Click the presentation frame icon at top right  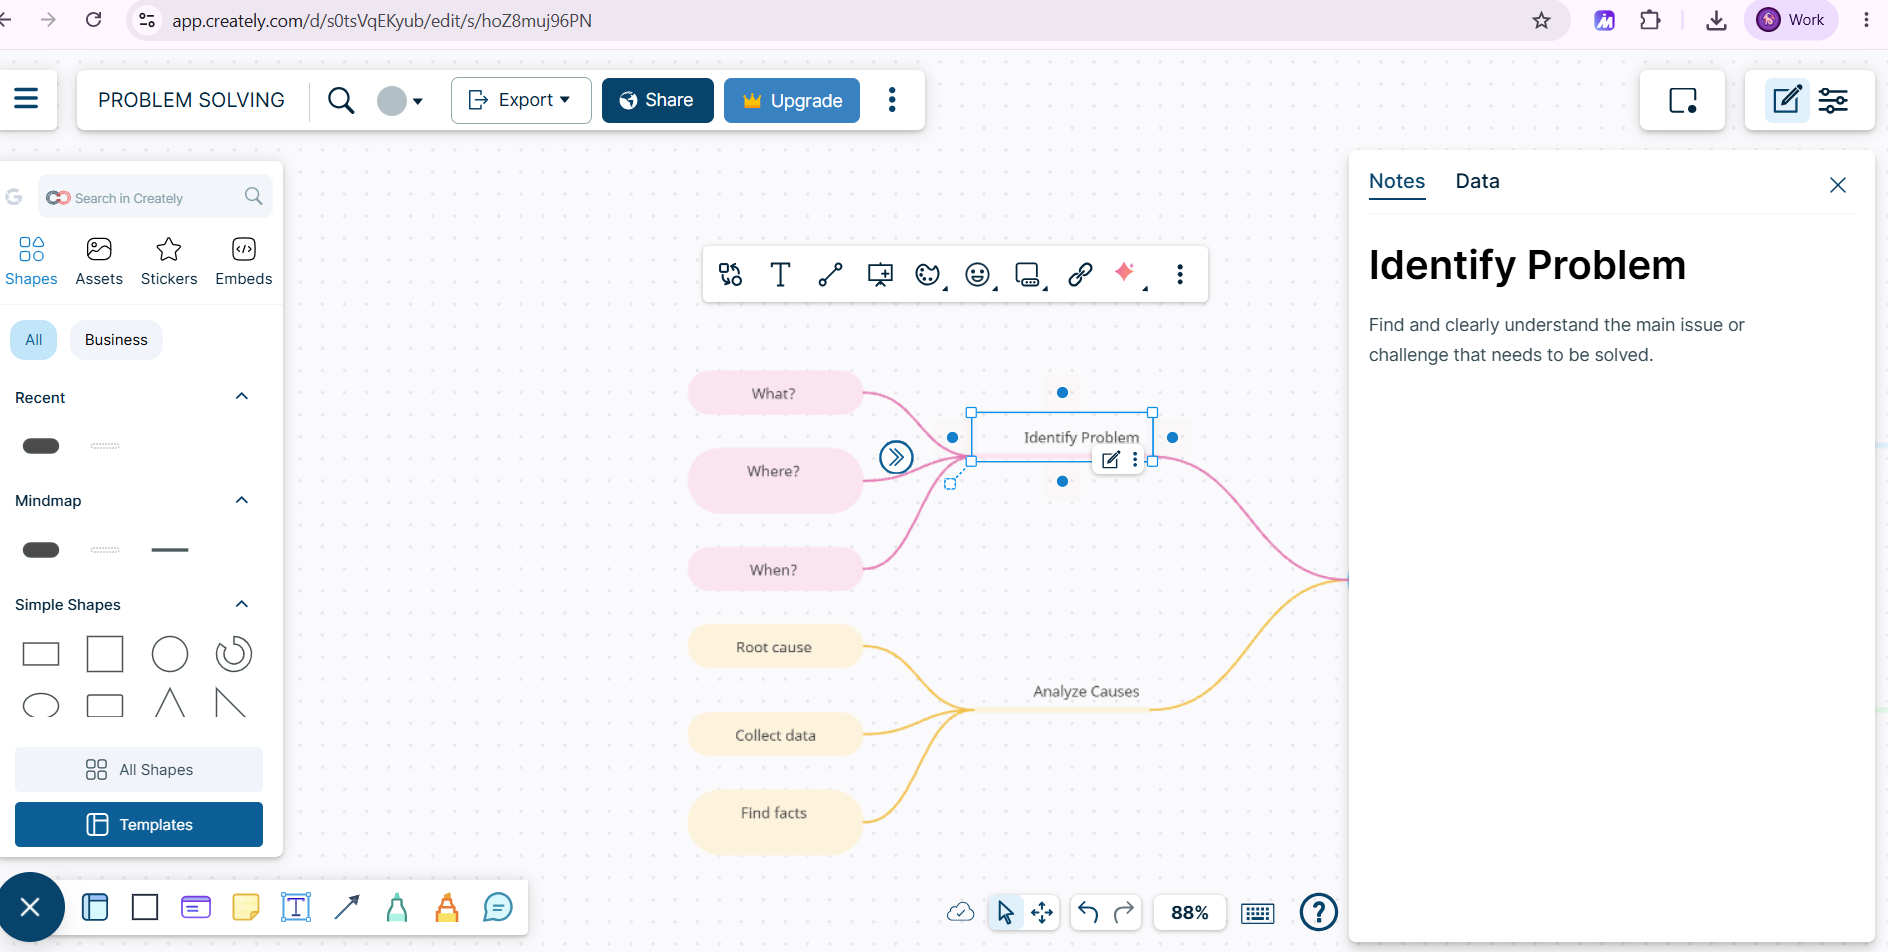click(1683, 100)
